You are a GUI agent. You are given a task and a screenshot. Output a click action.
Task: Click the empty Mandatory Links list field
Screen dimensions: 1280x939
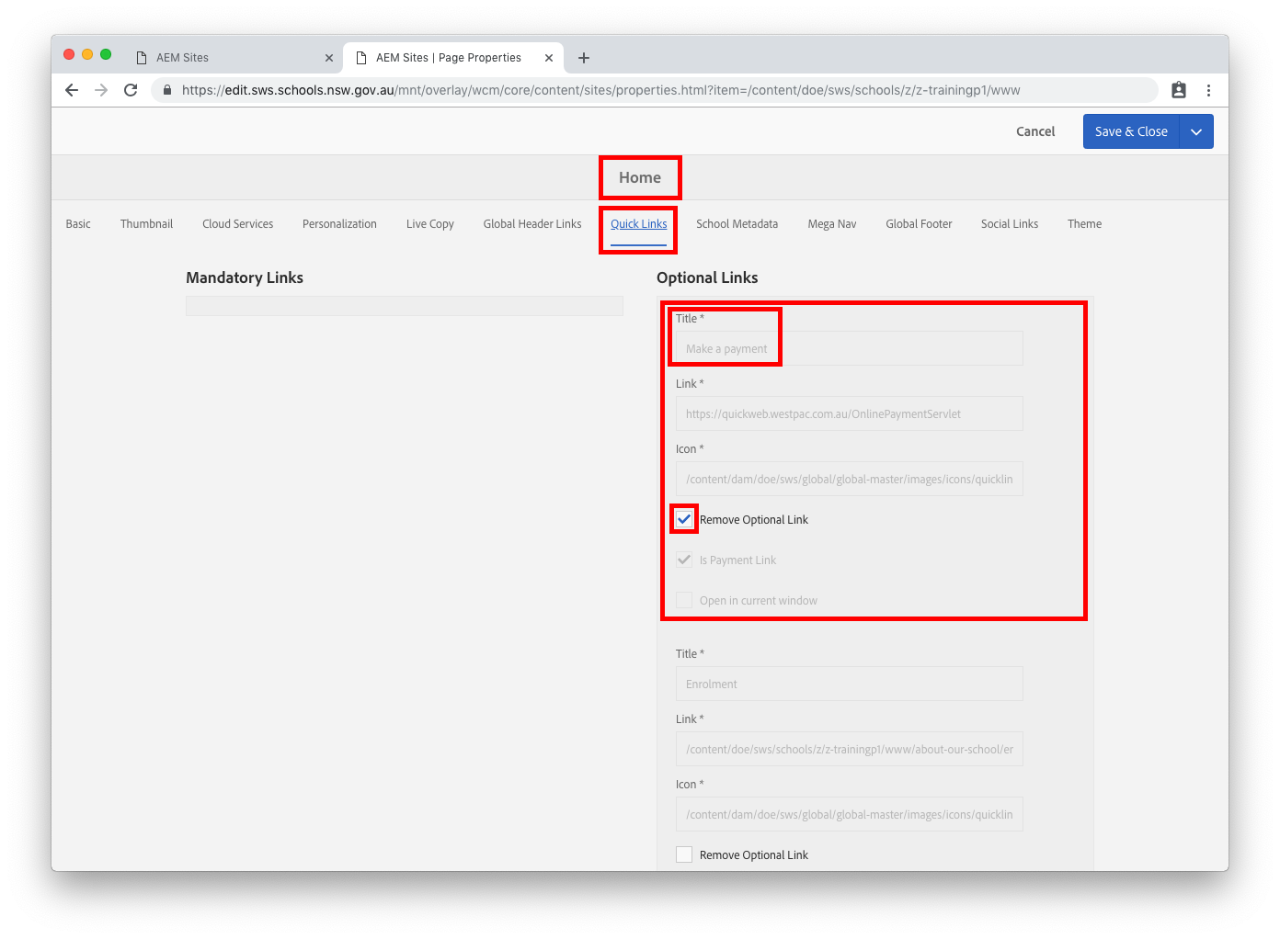404,306
